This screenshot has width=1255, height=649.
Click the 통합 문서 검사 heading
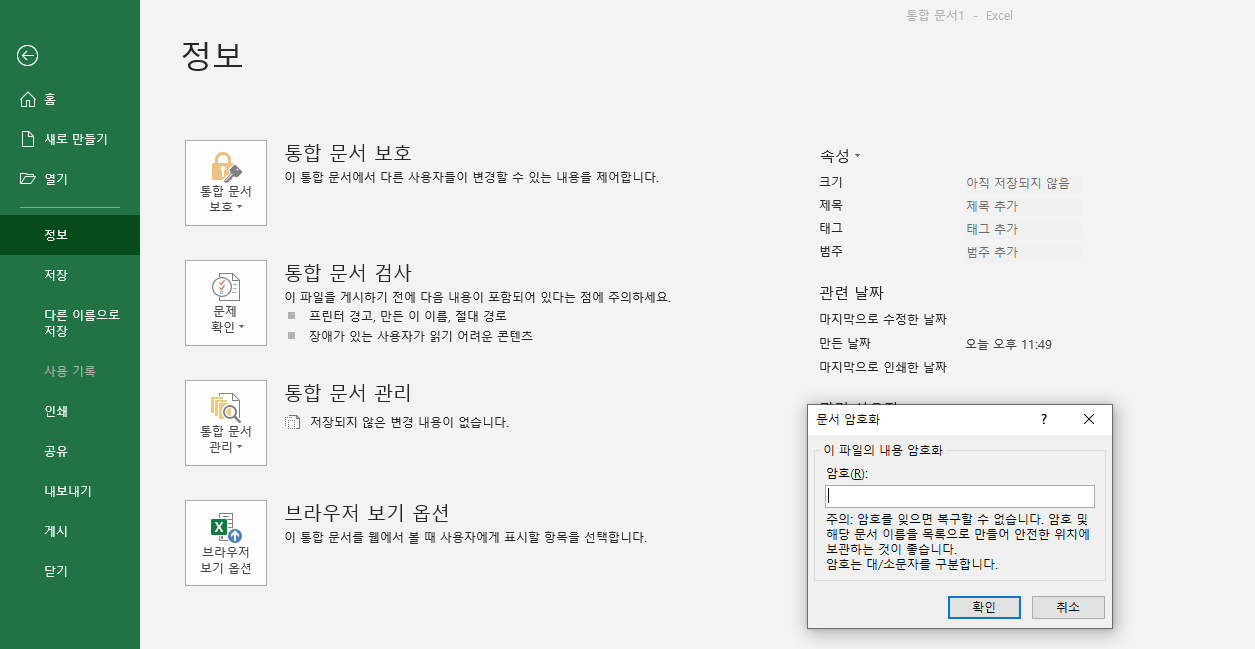(x=348, y=273)
